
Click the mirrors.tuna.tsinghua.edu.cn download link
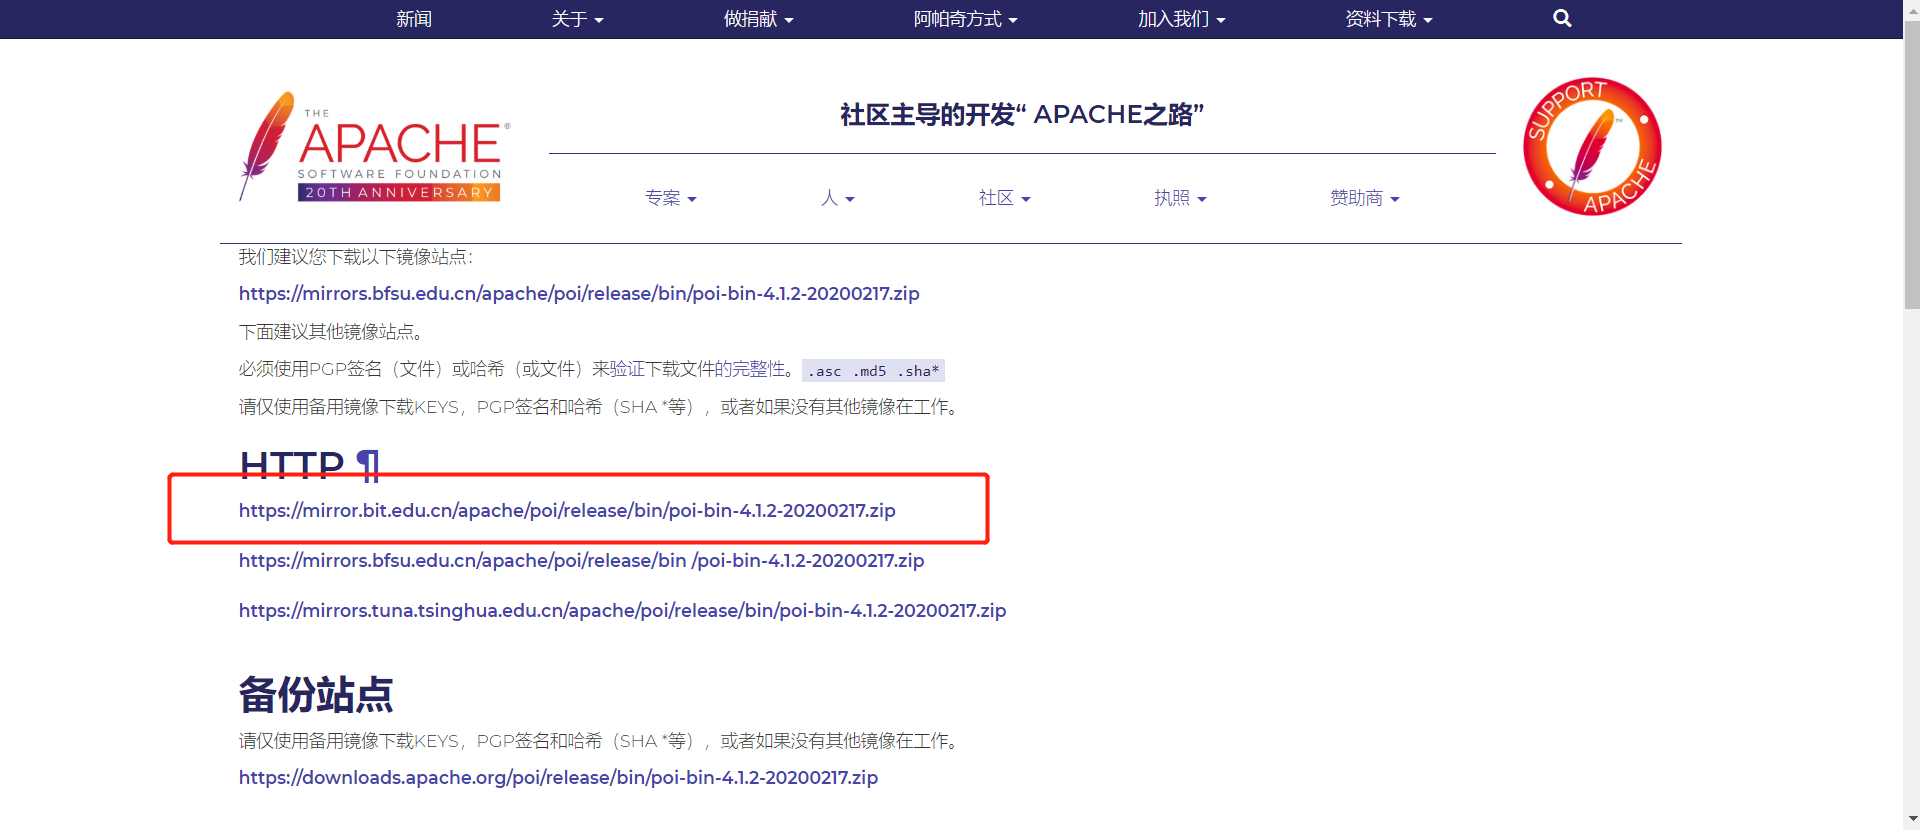click(622, 610)
